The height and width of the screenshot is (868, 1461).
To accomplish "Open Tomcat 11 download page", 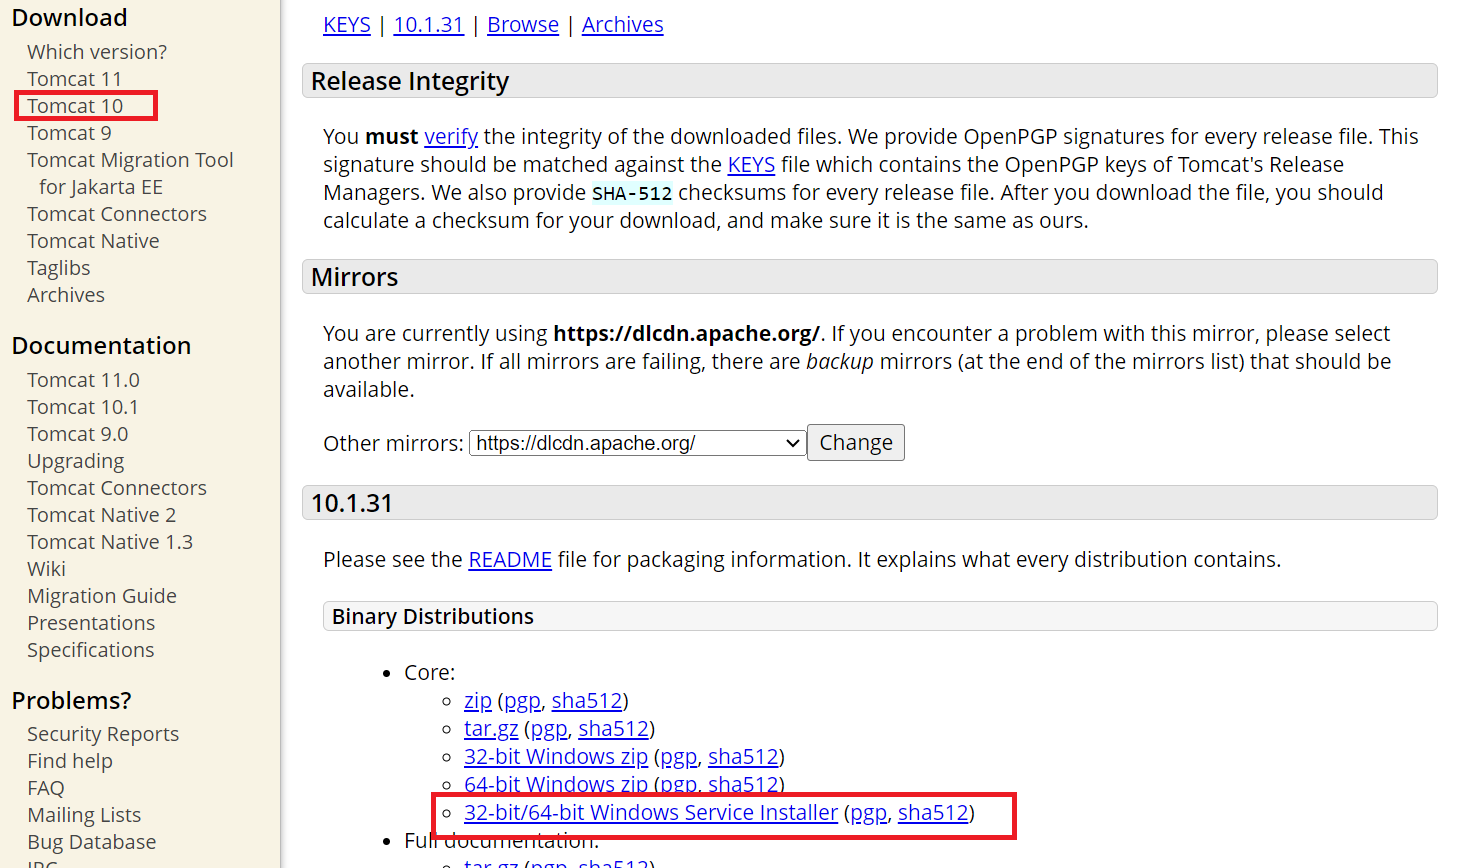I will (75, 79).
